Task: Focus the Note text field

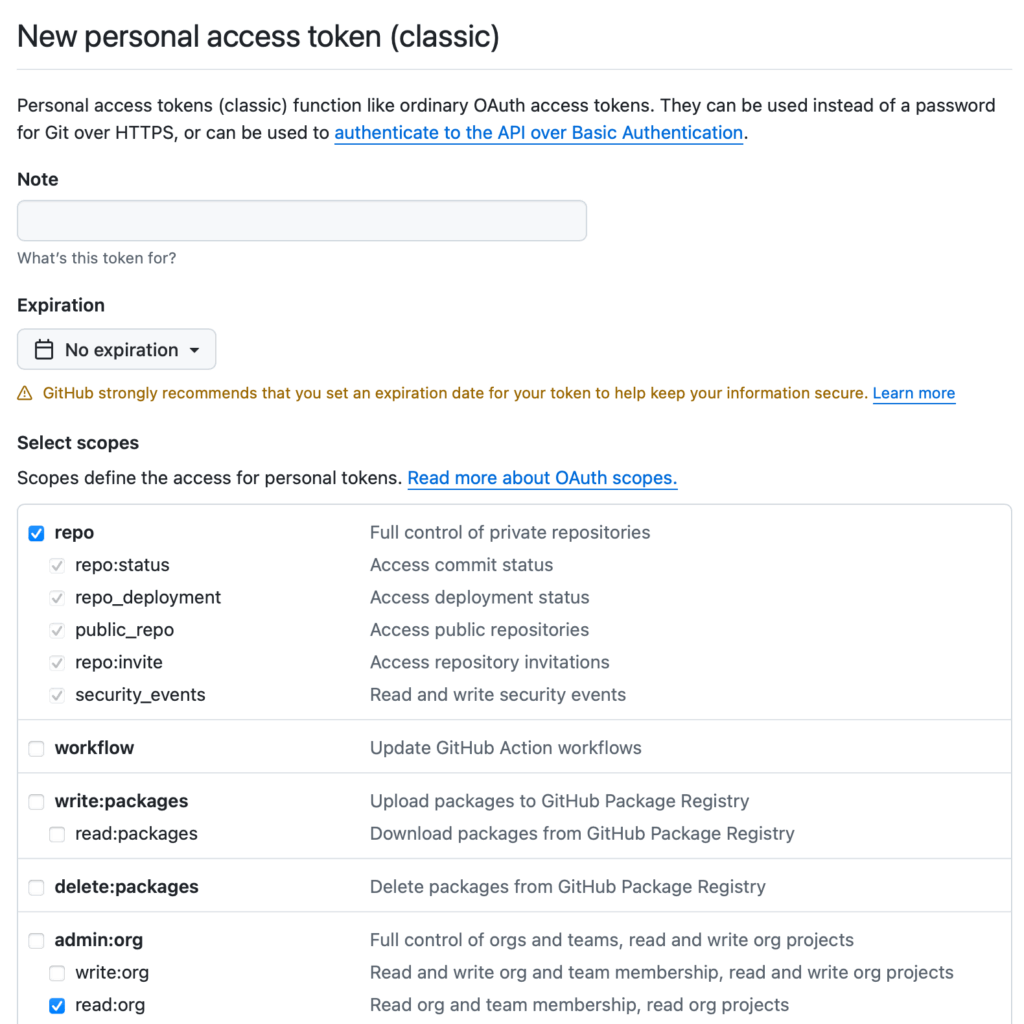Action: tap(302, 221)
